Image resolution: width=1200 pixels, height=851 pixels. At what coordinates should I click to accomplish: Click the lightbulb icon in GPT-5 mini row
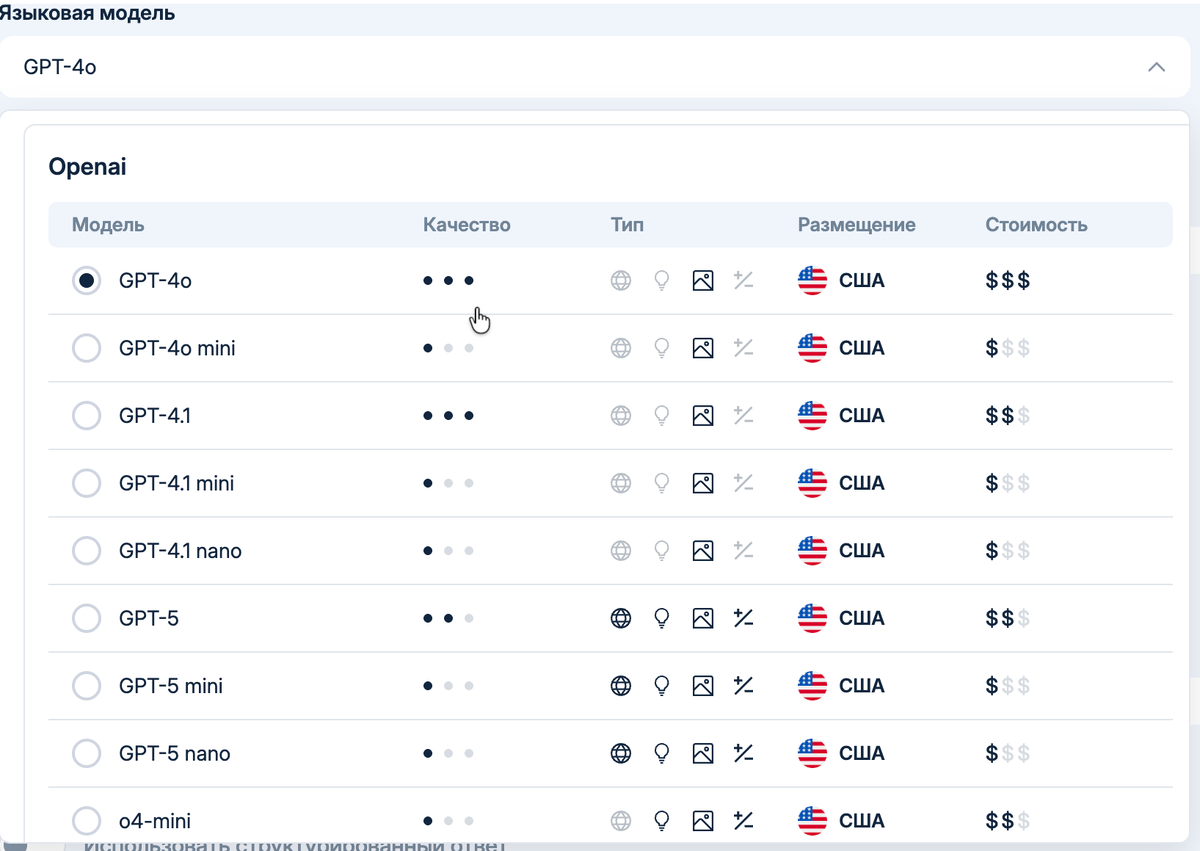(x=661, y=686)
